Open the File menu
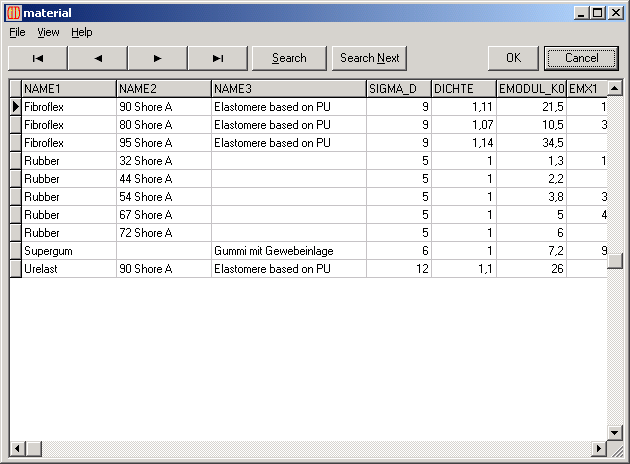 pos(17,32)
